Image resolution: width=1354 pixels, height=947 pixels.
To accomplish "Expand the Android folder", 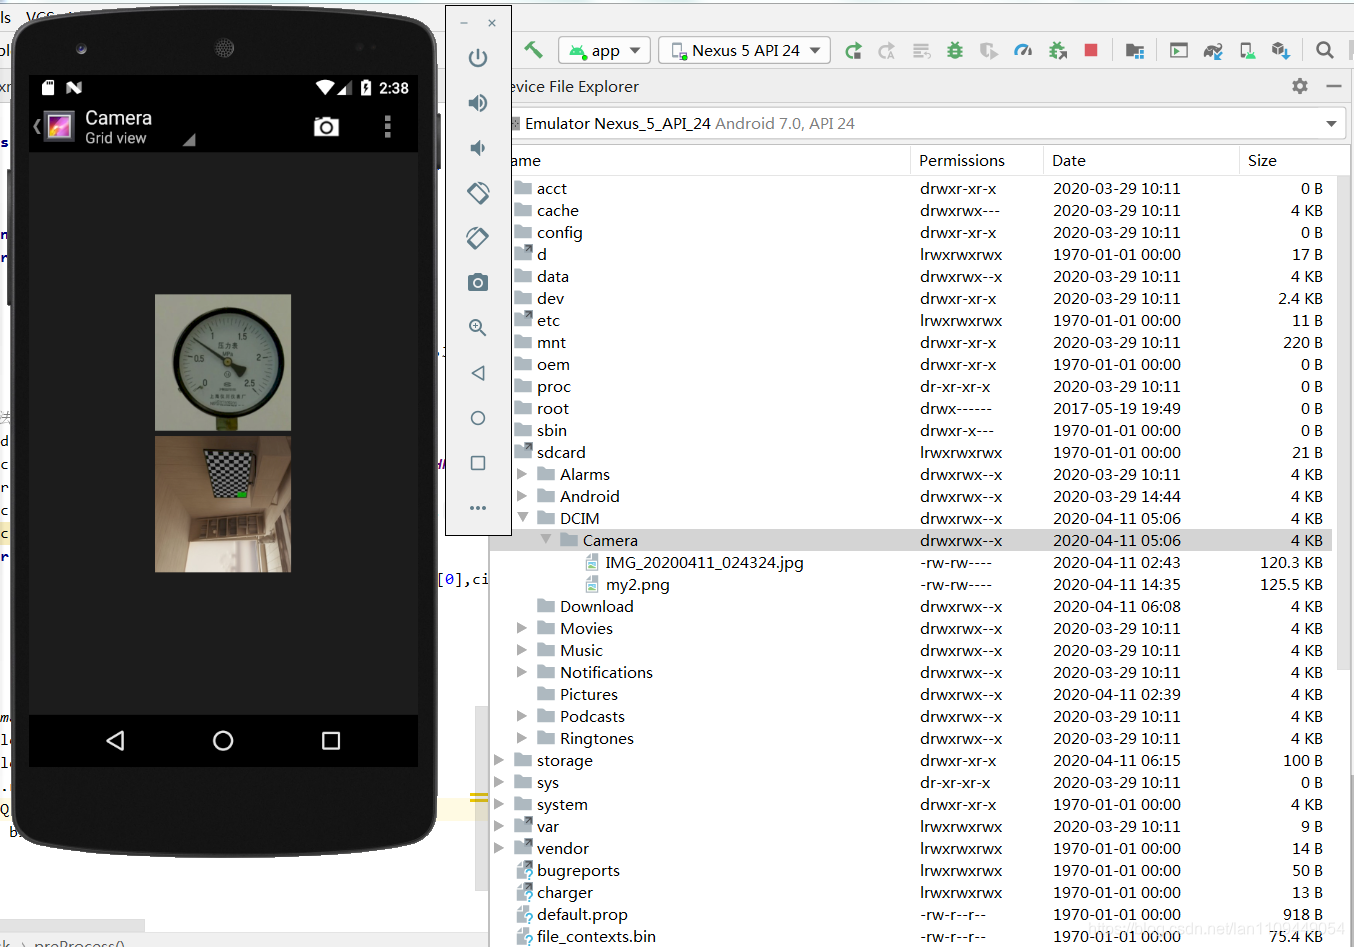I will (522, 496).
